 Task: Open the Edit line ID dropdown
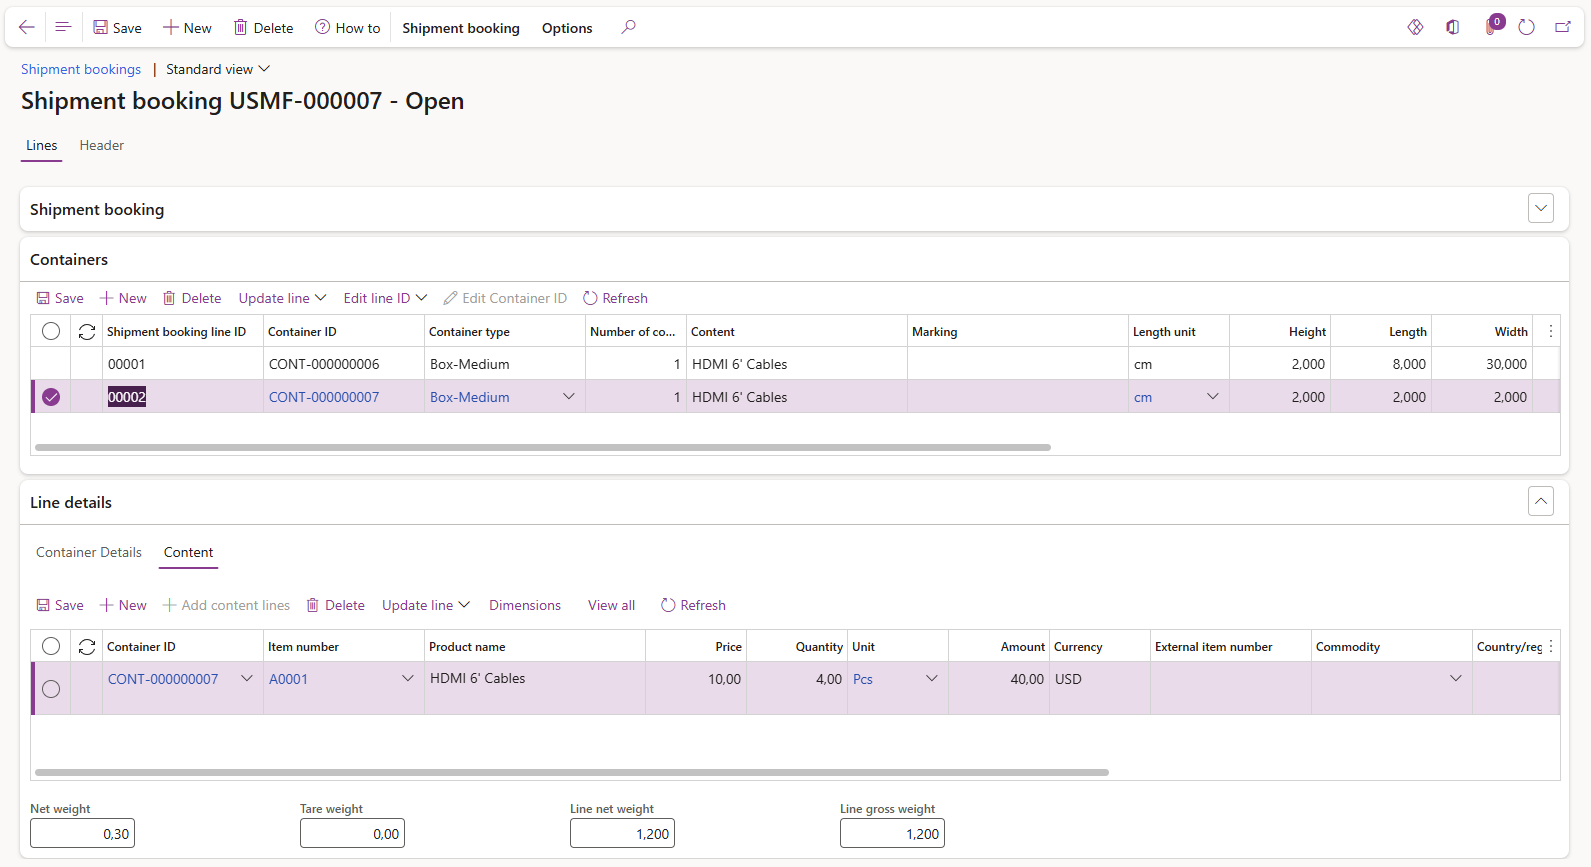(385, 298)
